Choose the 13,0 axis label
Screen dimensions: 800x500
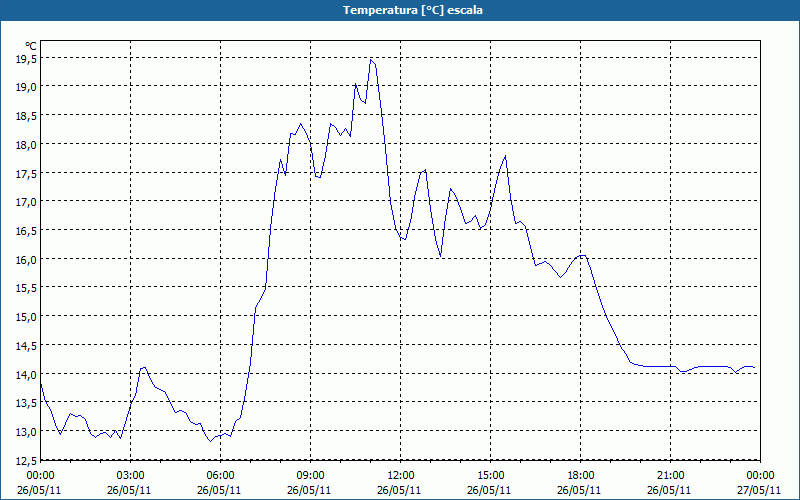tap(27, 432)
